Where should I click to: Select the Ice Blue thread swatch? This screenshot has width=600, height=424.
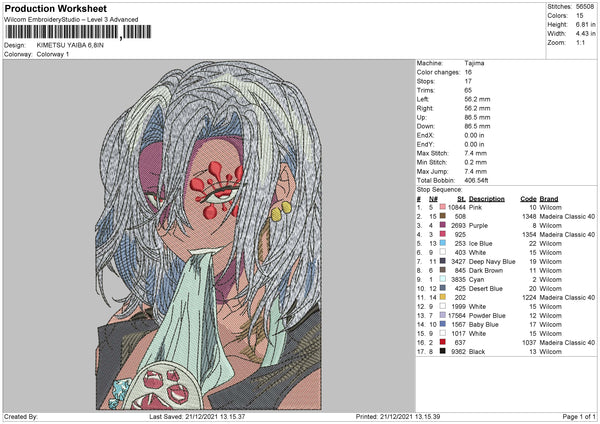pos(443,243)
